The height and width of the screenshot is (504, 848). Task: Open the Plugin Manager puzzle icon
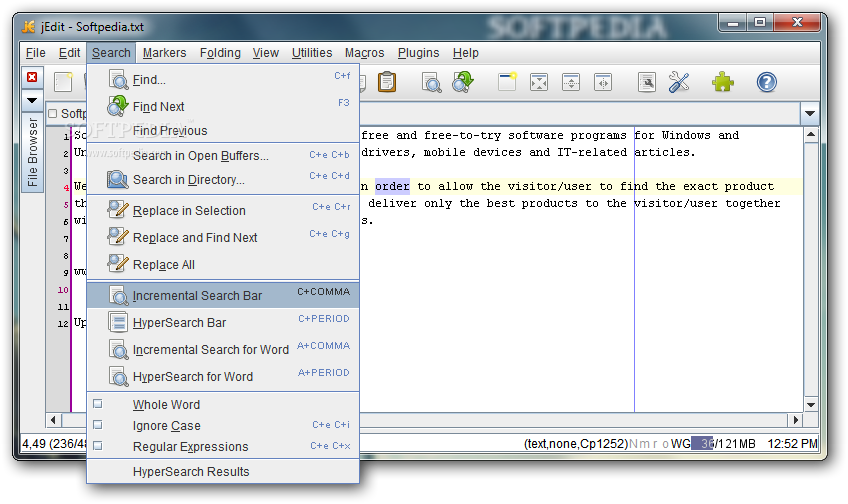point(723,82)
